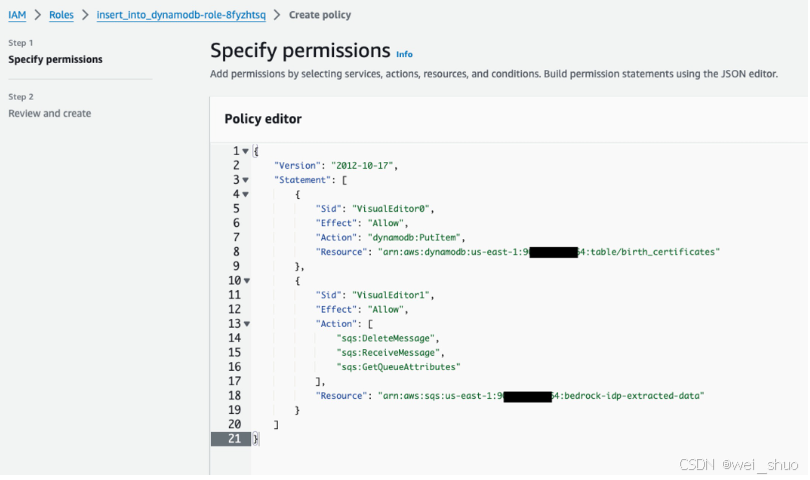
Task: Click "Allow" effect value on line 12
Action: [x=385, y=309]
